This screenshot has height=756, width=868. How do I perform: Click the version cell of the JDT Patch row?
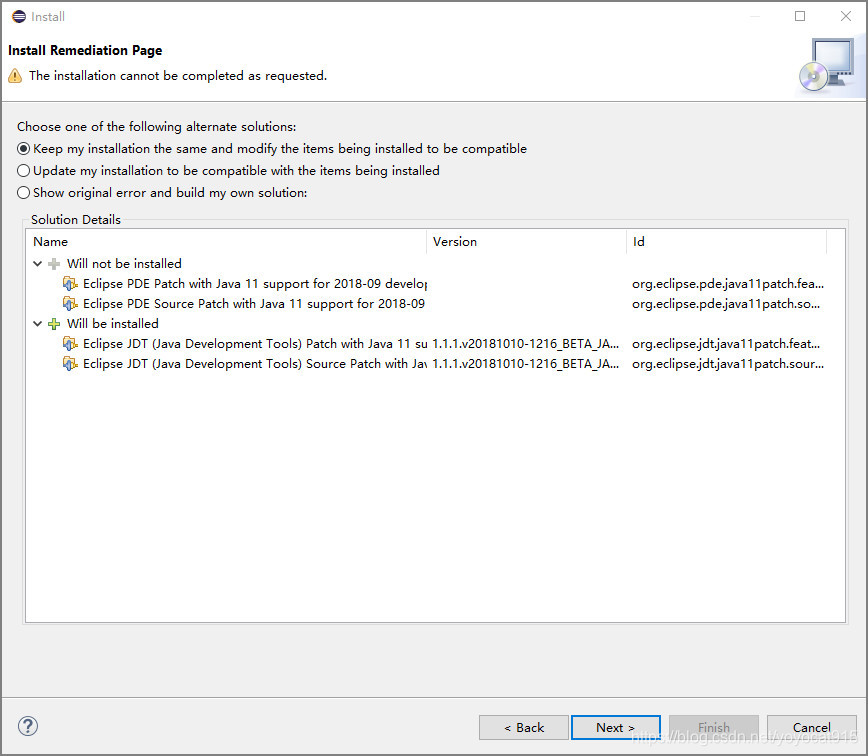[x=525, y=344]
